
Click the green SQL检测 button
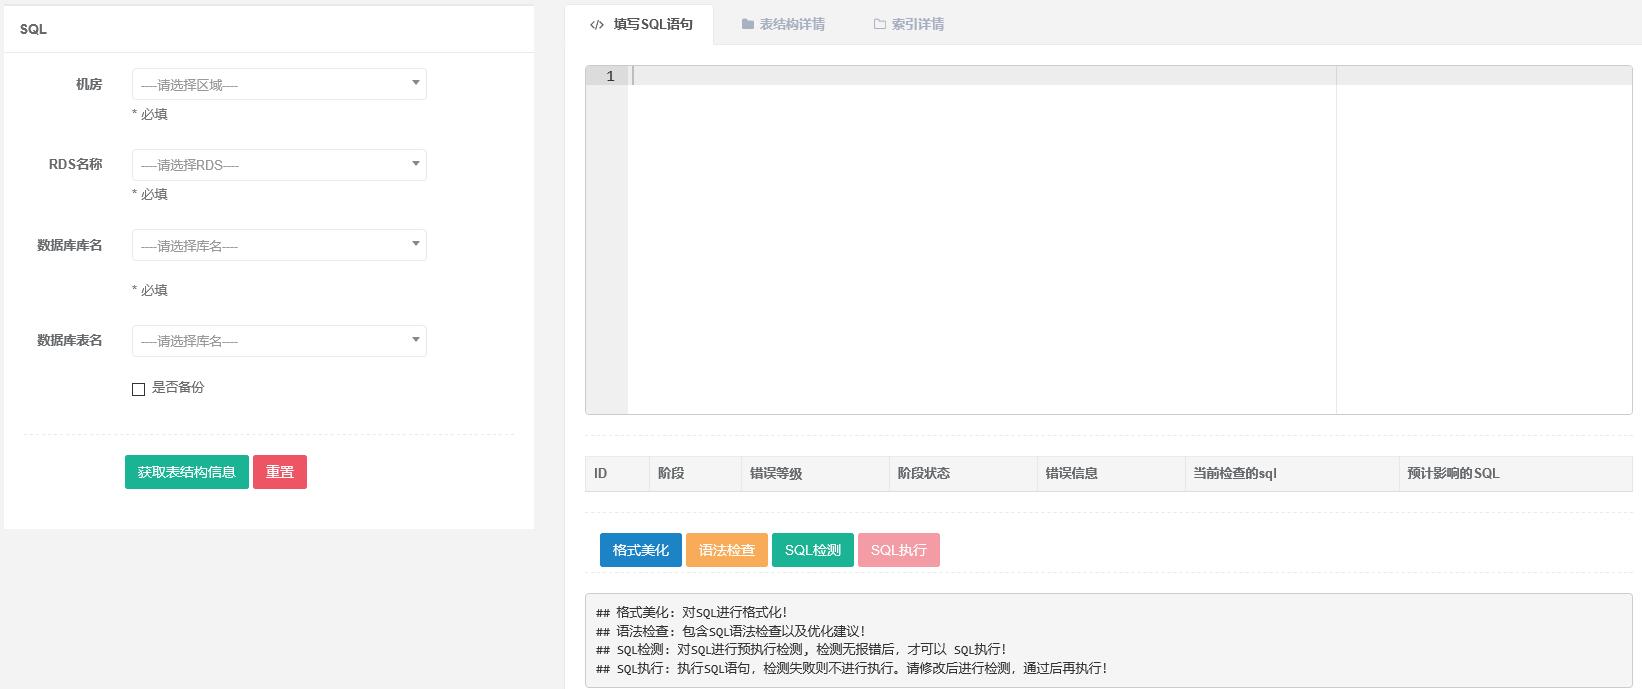812,550
